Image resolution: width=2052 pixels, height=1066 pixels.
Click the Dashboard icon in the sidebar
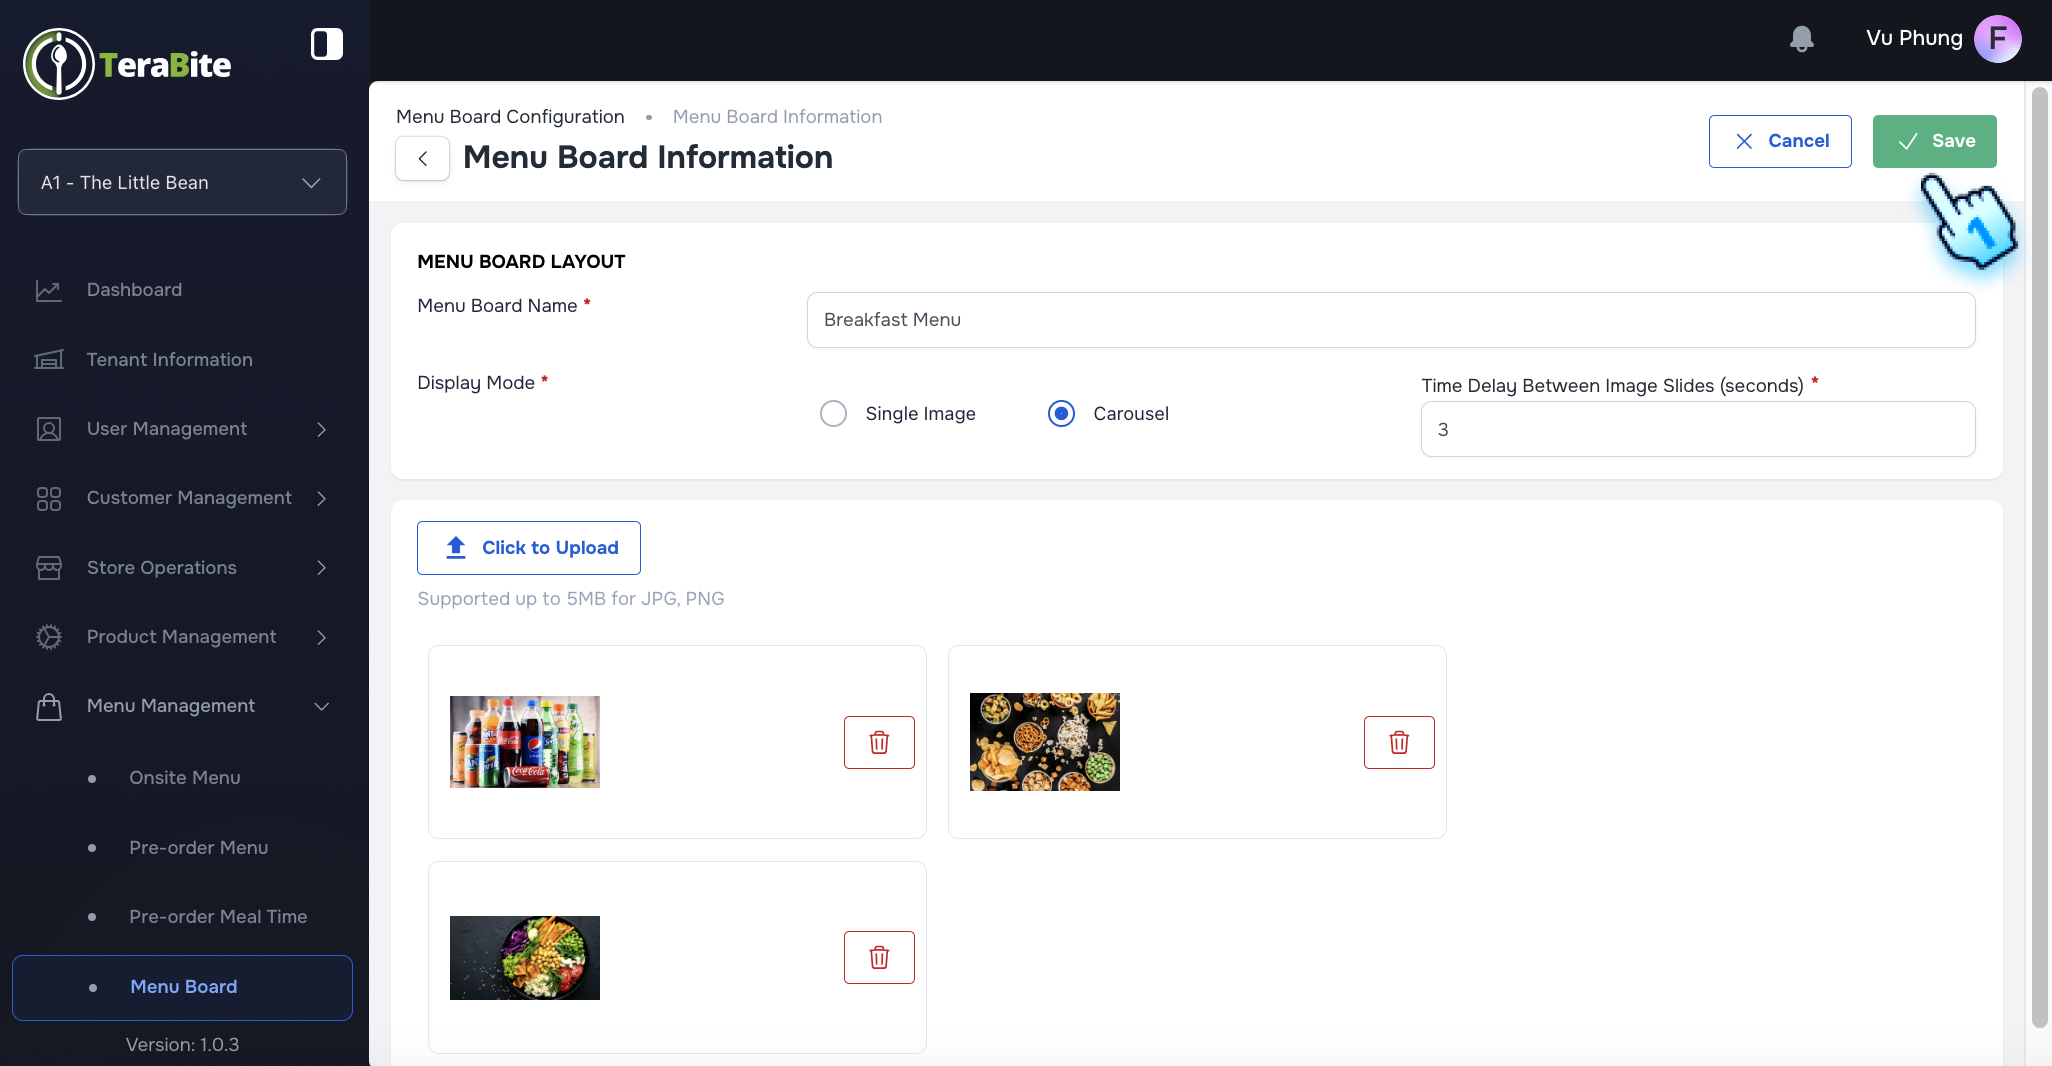[x=48, y=290]
